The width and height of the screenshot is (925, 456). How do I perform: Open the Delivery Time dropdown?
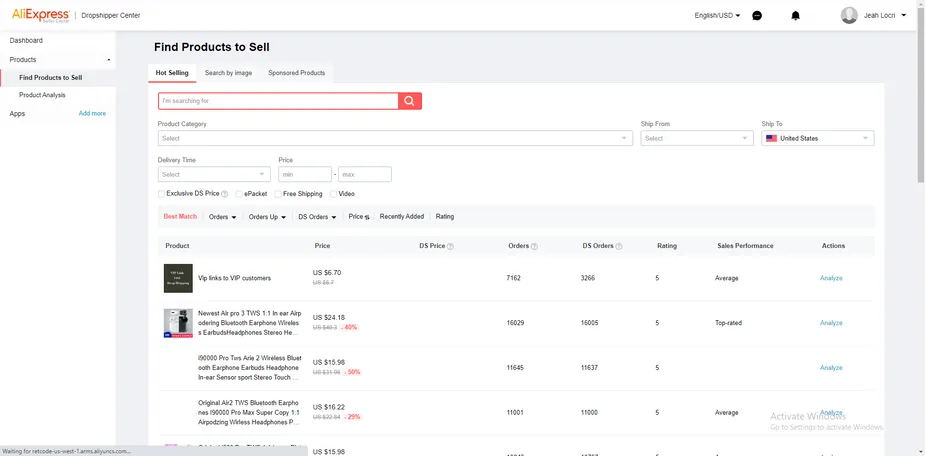click(x=214, y=174)
